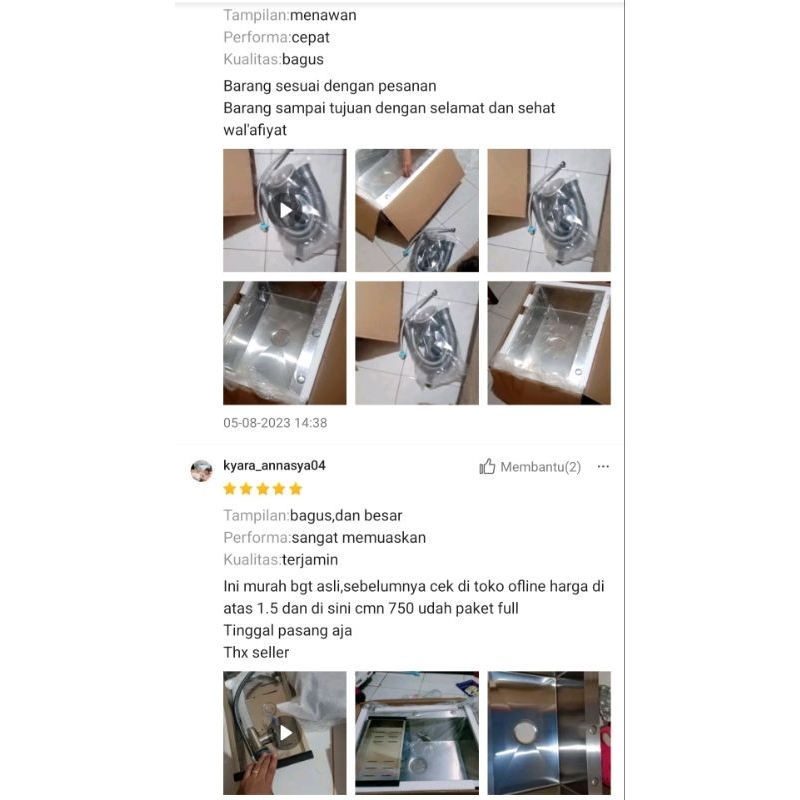Select the review timestamp 05-08-2023 14:38
The image size is (800, 800).
(275, 423)
